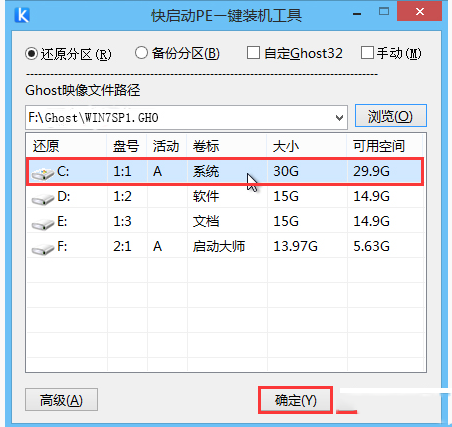Click the K application logo icon
Viewport: 452px width, 427px height.
tap(22, 15)
